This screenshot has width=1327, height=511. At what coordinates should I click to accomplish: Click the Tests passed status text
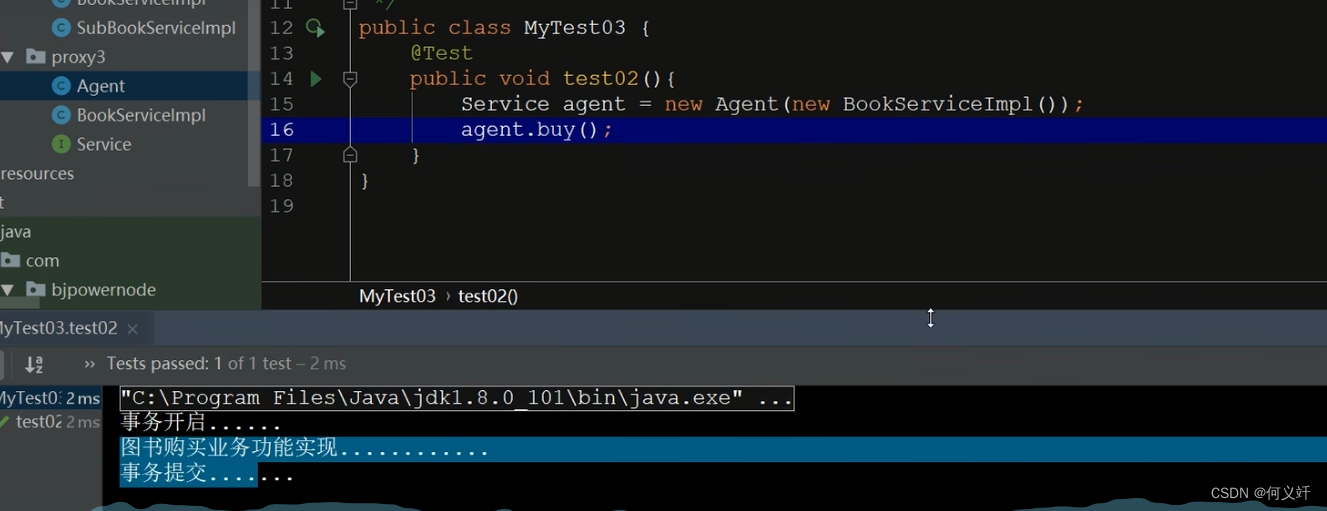[226, 364]
